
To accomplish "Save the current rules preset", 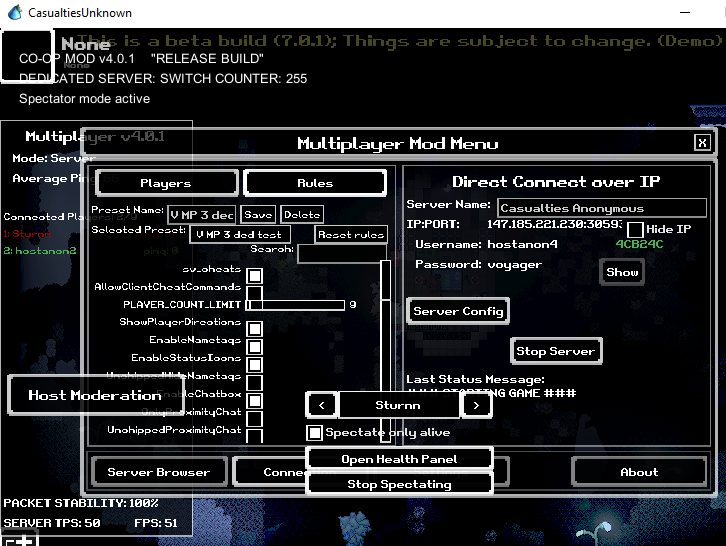I will (x=258, y=215).
